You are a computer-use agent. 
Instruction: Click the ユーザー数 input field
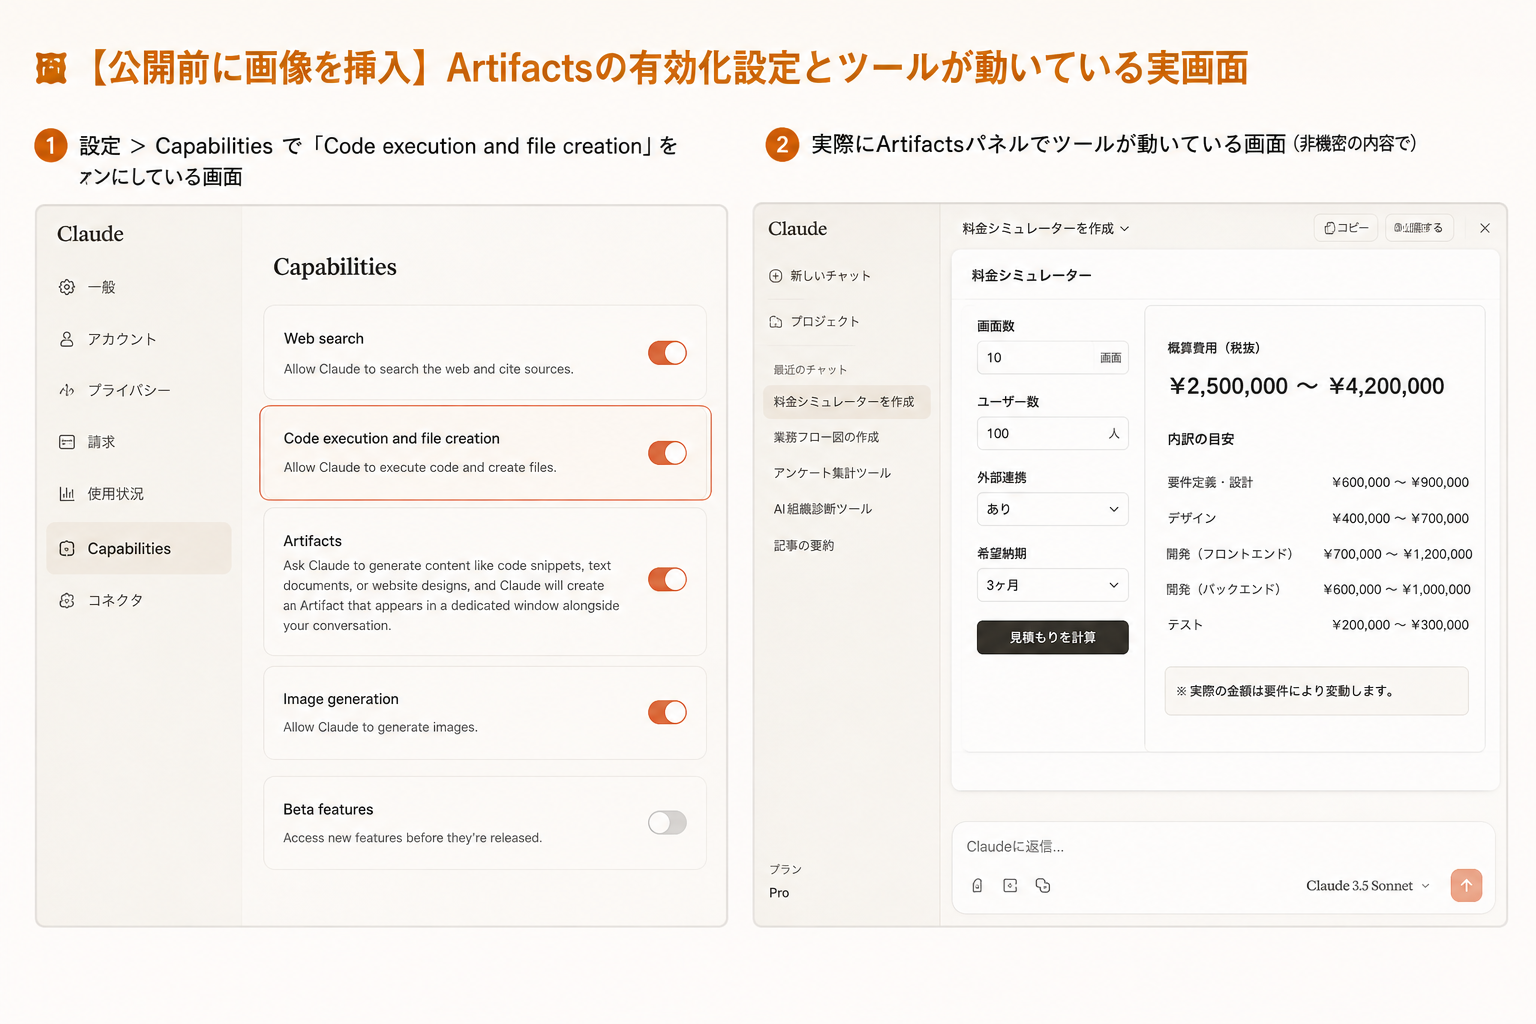(1052, 433)
